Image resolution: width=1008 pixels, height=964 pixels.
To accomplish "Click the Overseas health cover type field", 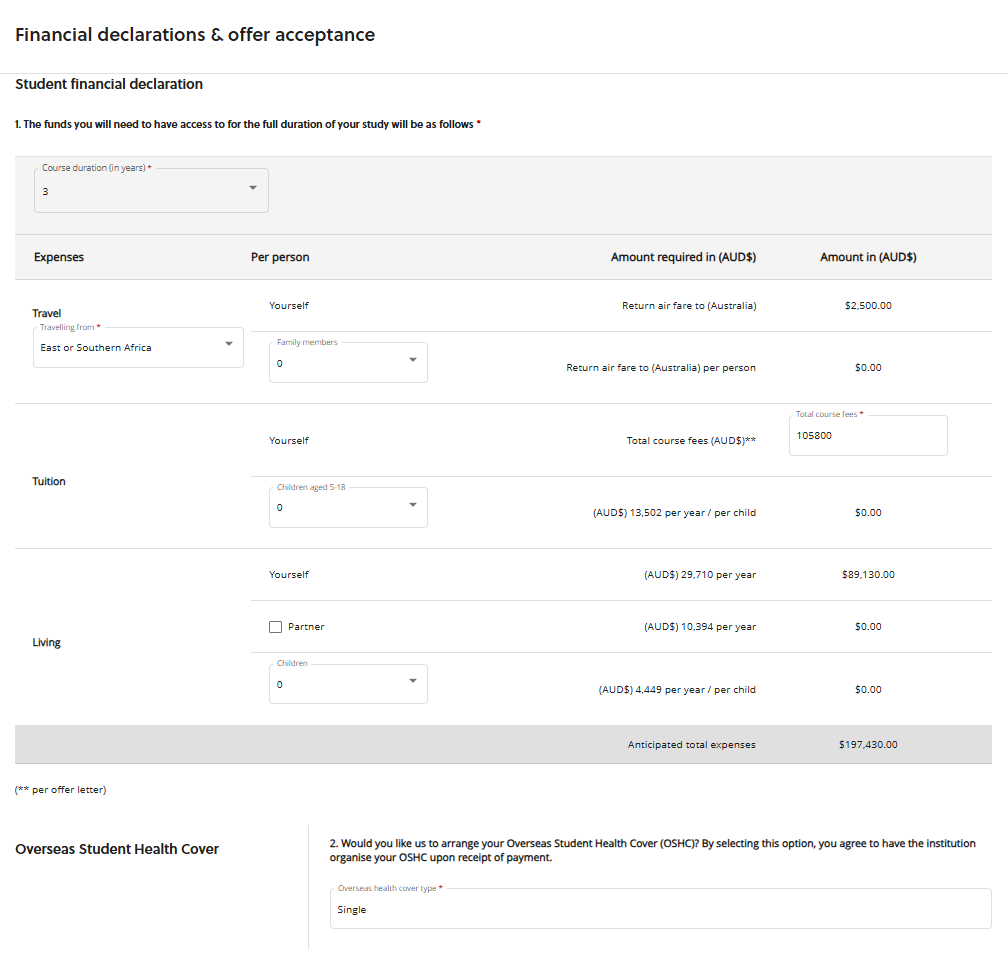I will tap(660, 910).
